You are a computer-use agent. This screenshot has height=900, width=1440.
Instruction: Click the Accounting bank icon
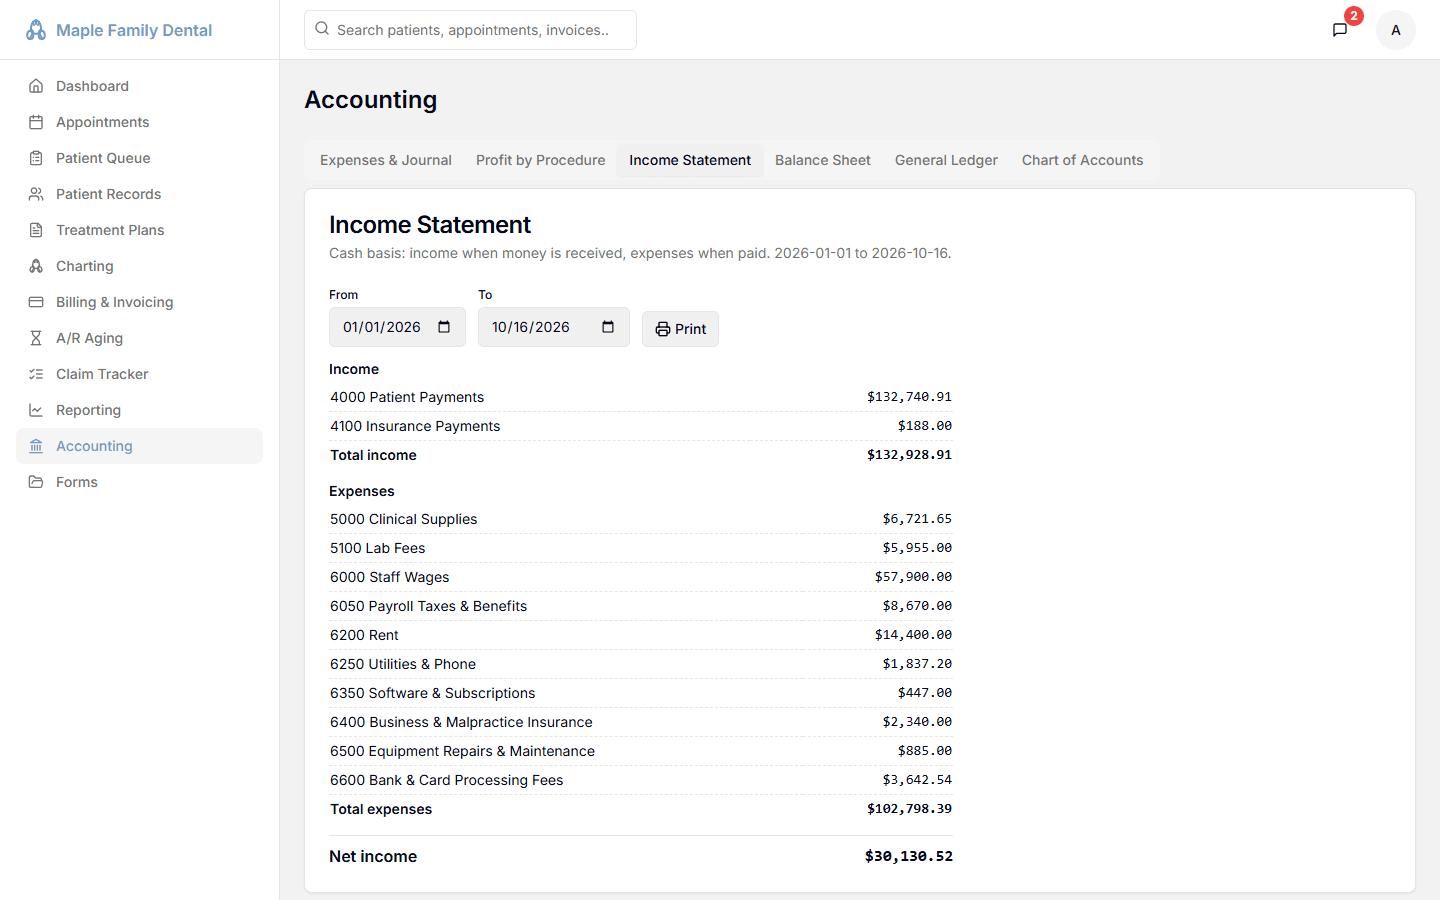[36, 446]
